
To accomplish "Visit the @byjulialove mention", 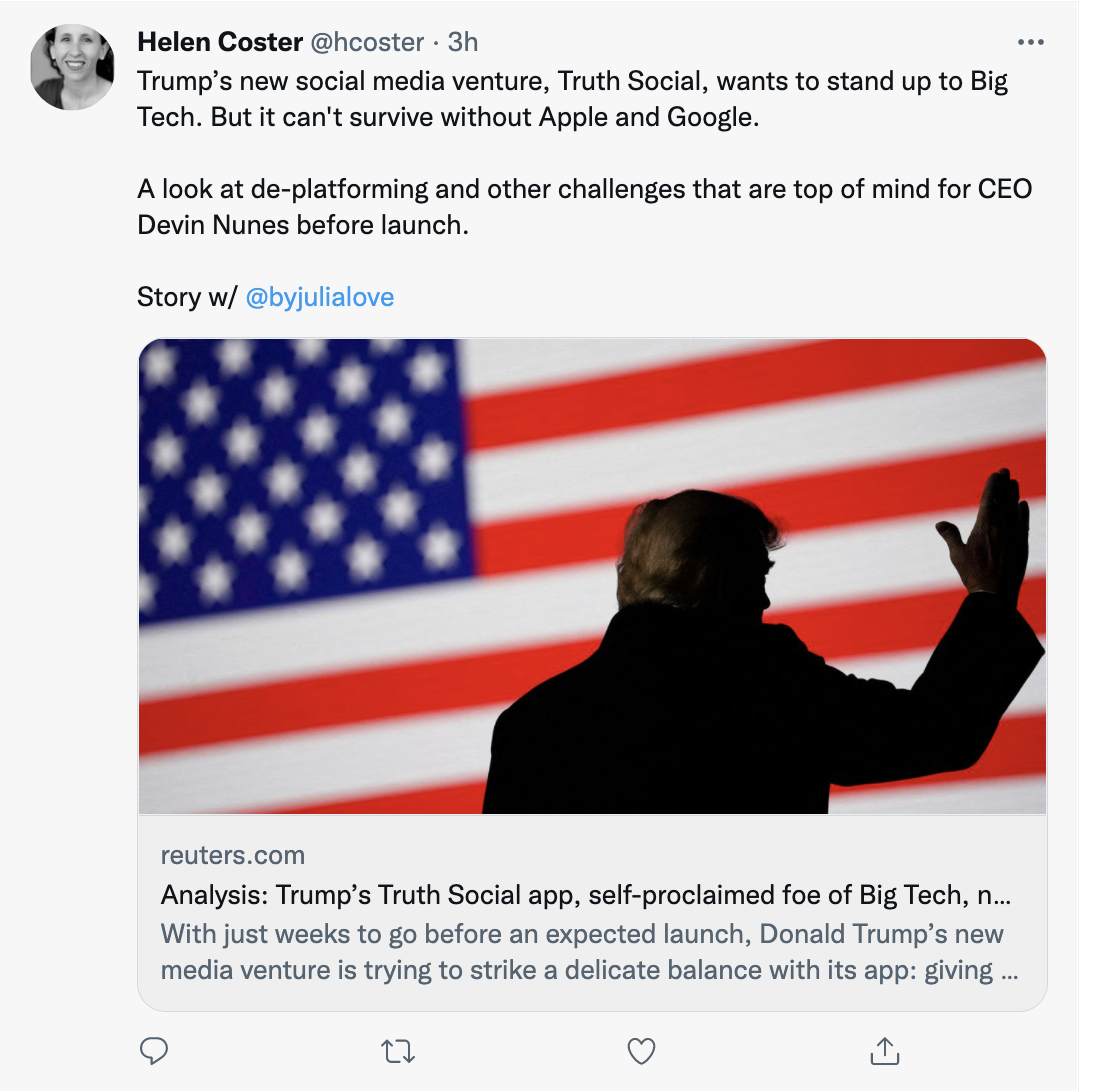I will click(x=319, y=297).
